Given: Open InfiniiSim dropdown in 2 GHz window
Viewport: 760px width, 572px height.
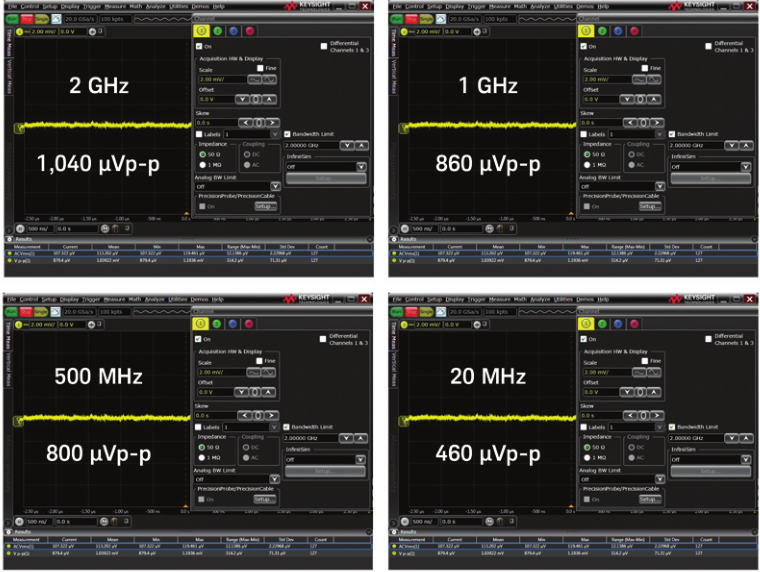Looking at the screenshot, I should tap(361, 167).
